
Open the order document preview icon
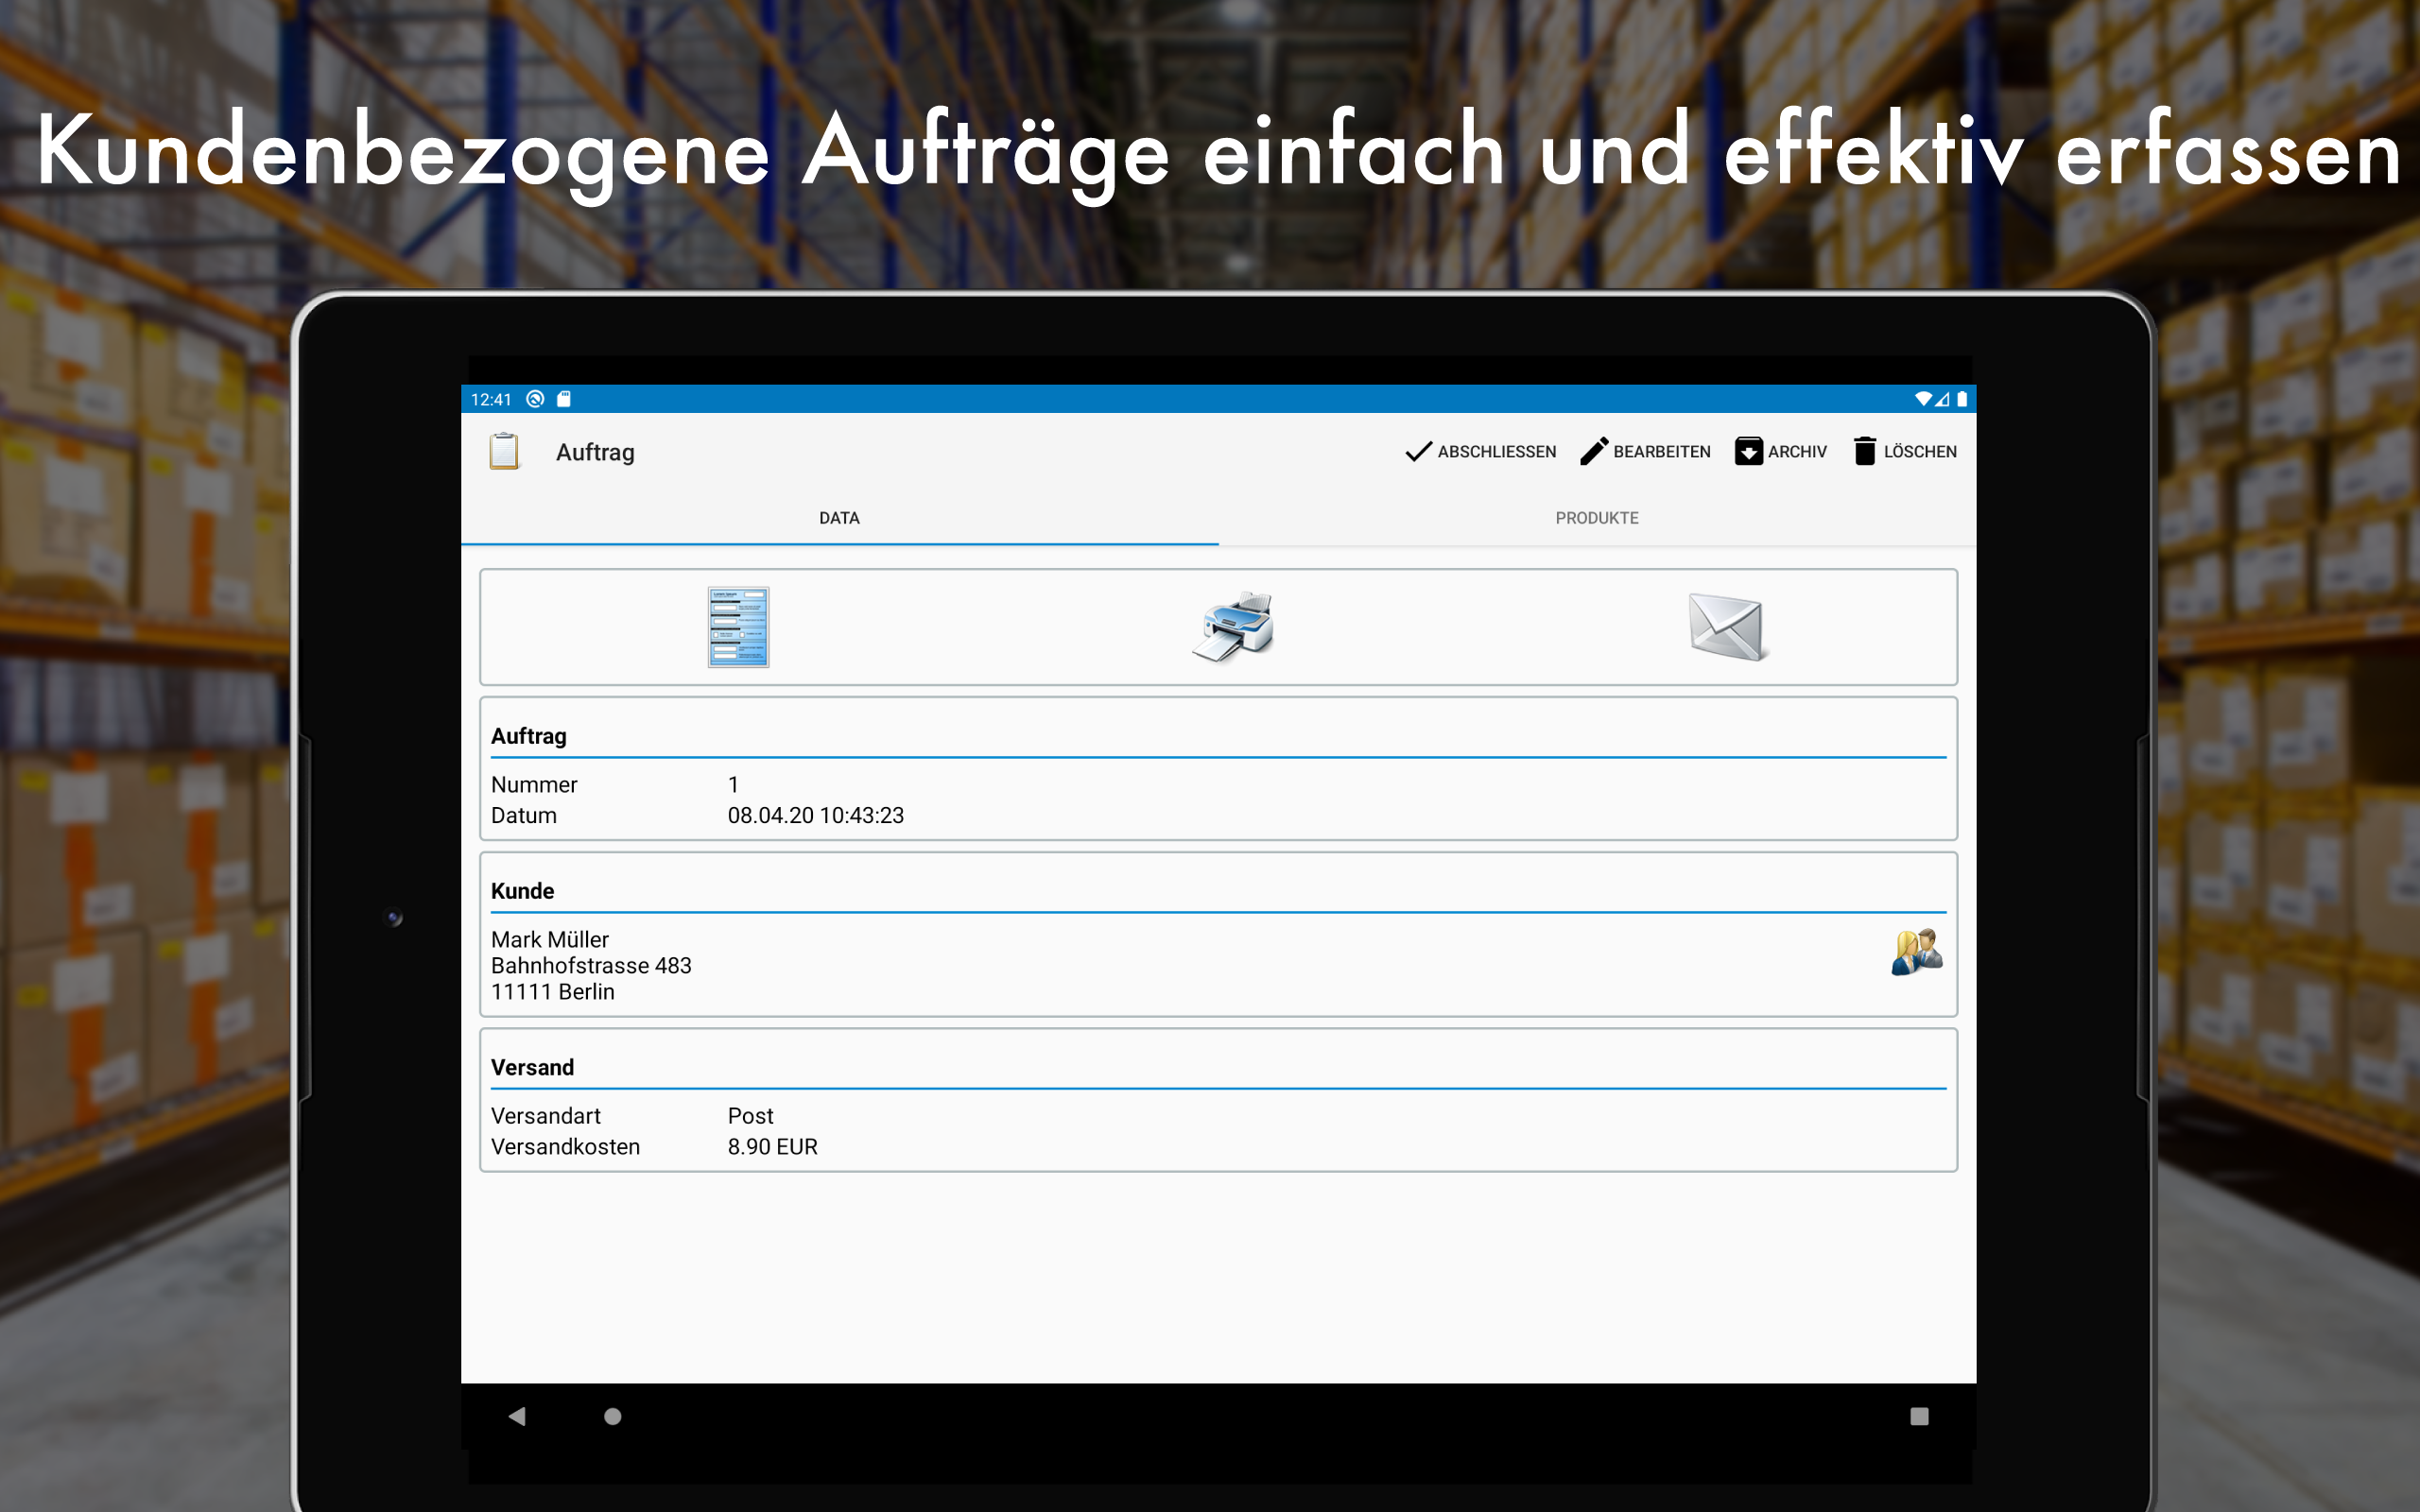point(738,627)
